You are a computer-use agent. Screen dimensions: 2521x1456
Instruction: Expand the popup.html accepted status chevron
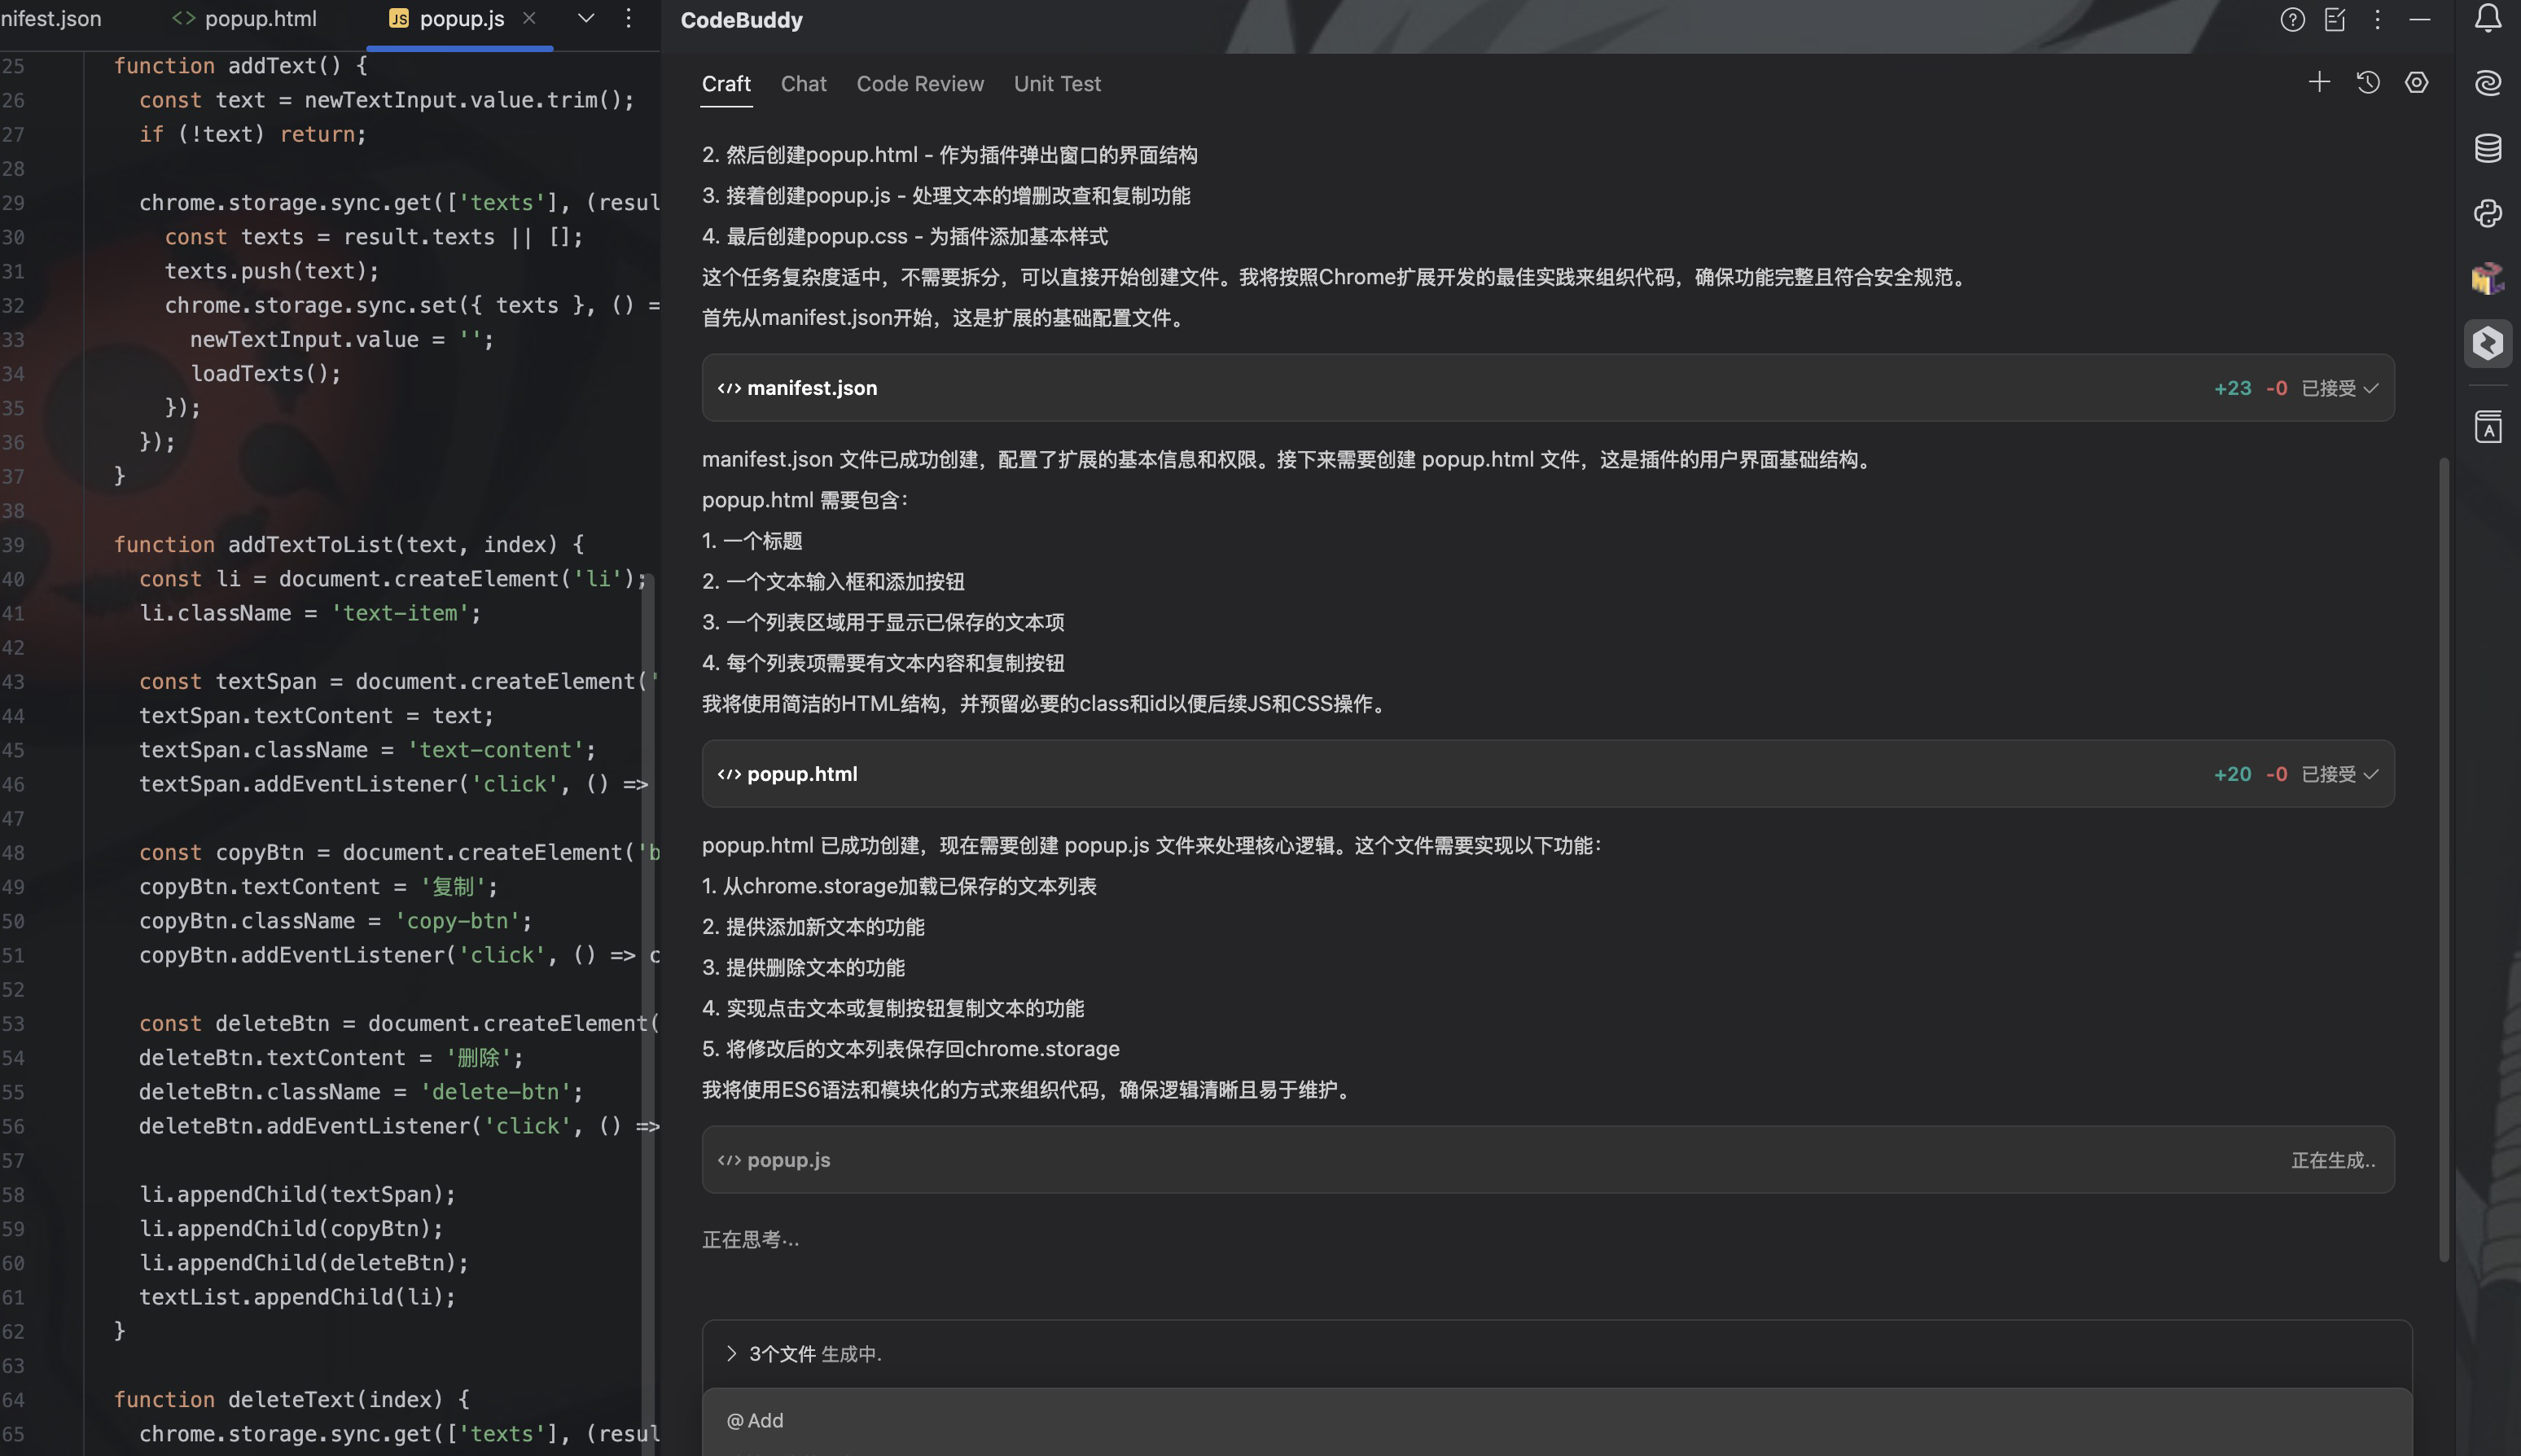2371,774
